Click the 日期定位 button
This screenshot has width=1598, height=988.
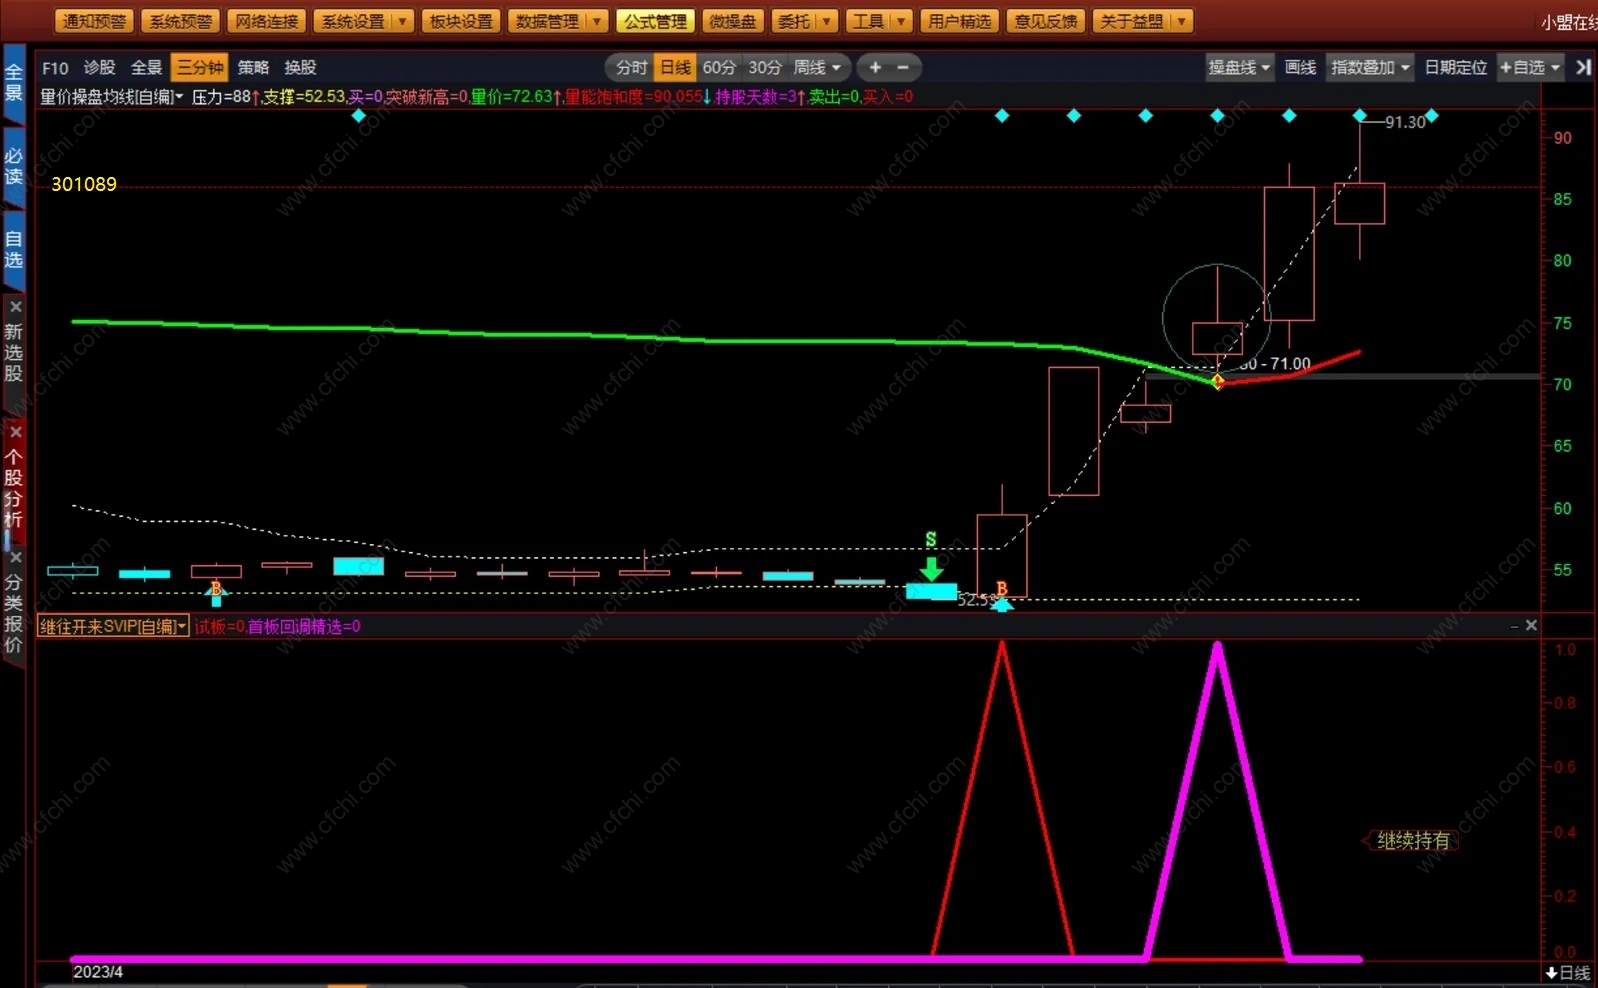click(x=1455, y=67)
